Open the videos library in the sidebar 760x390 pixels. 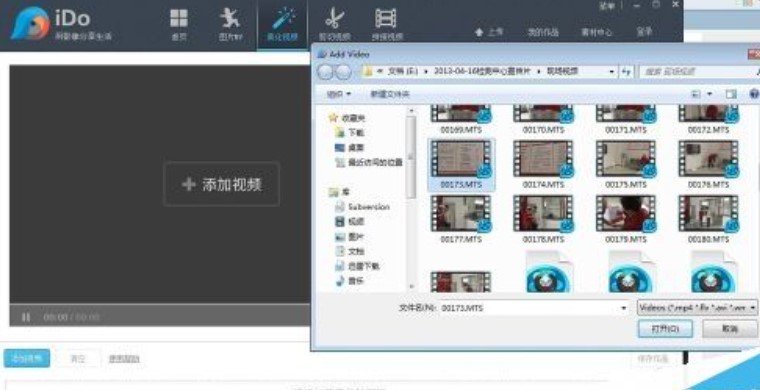click(350, 221)
